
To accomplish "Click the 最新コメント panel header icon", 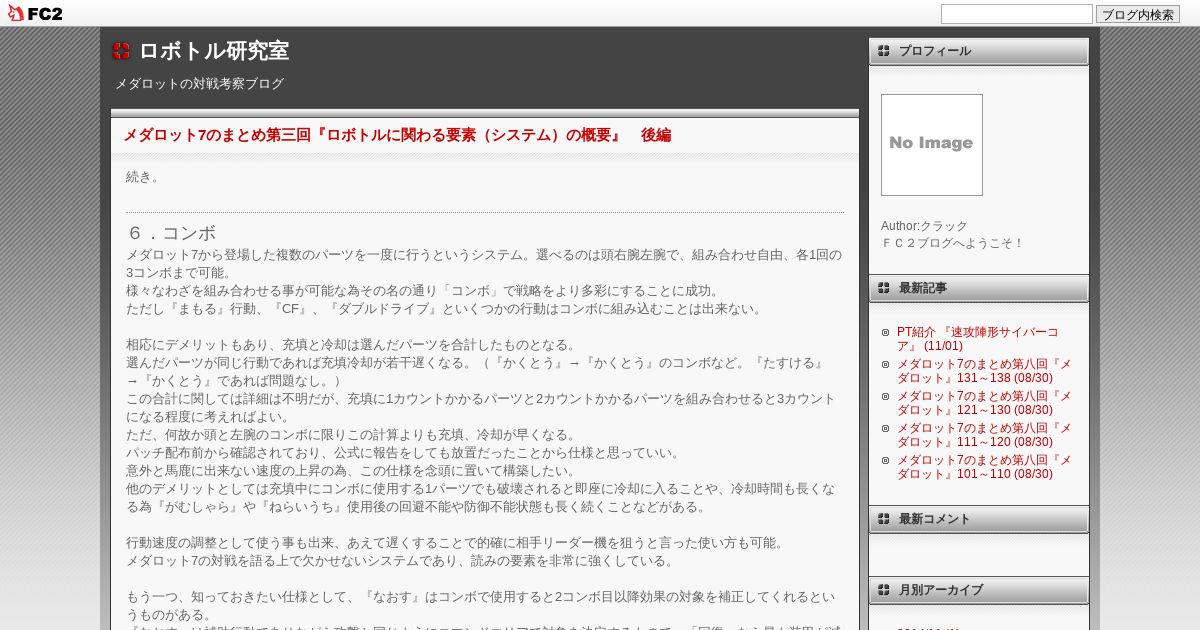I will click(884, 519).
